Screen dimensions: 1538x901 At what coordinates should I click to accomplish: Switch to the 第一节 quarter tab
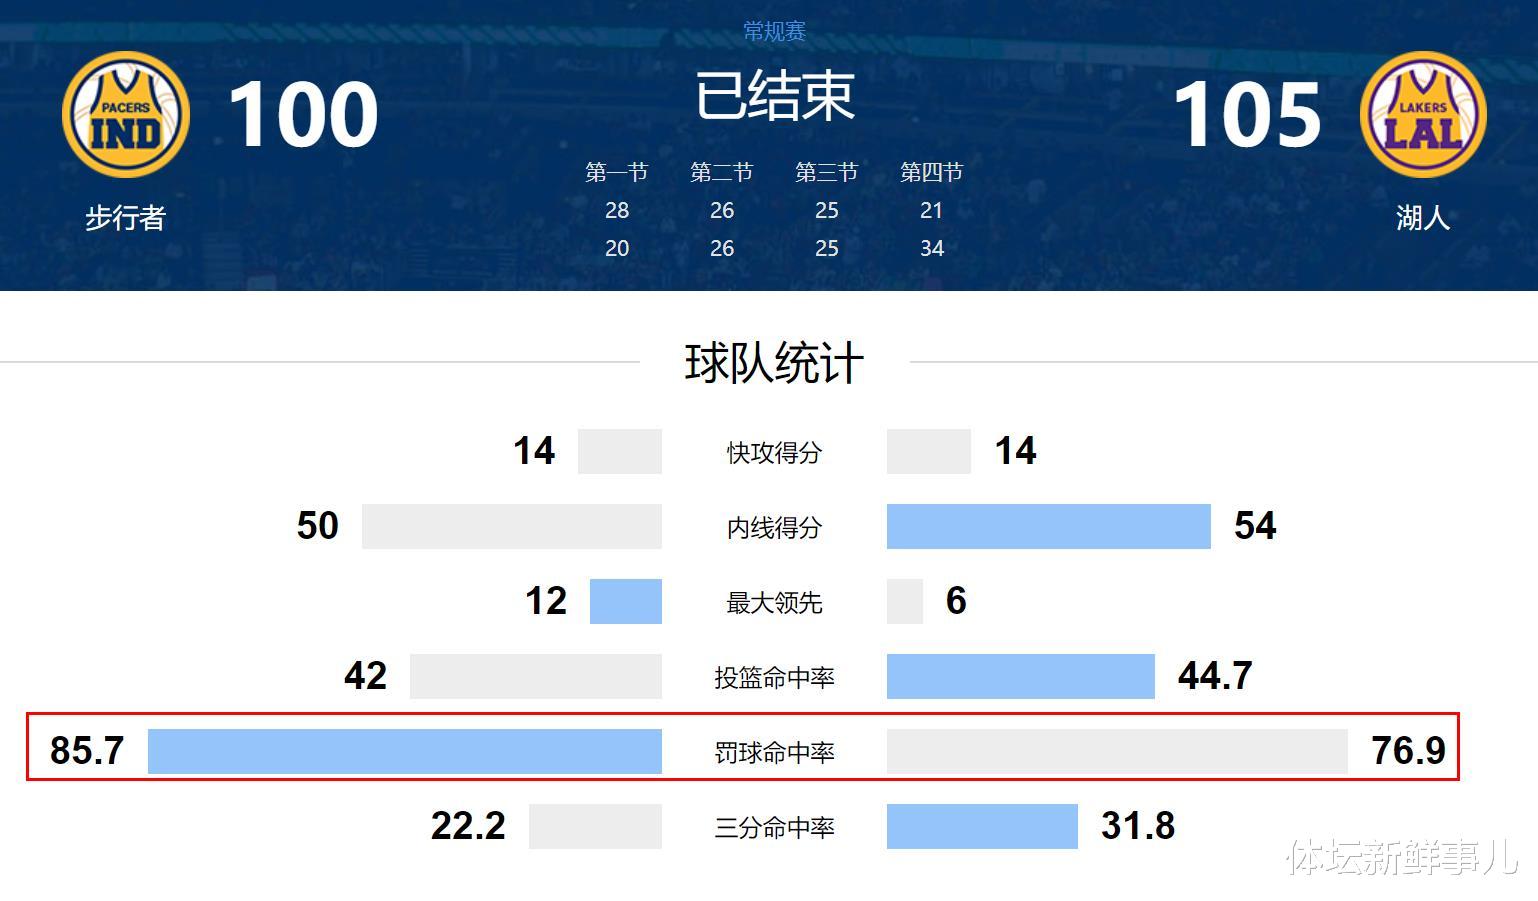coord(617,171)
